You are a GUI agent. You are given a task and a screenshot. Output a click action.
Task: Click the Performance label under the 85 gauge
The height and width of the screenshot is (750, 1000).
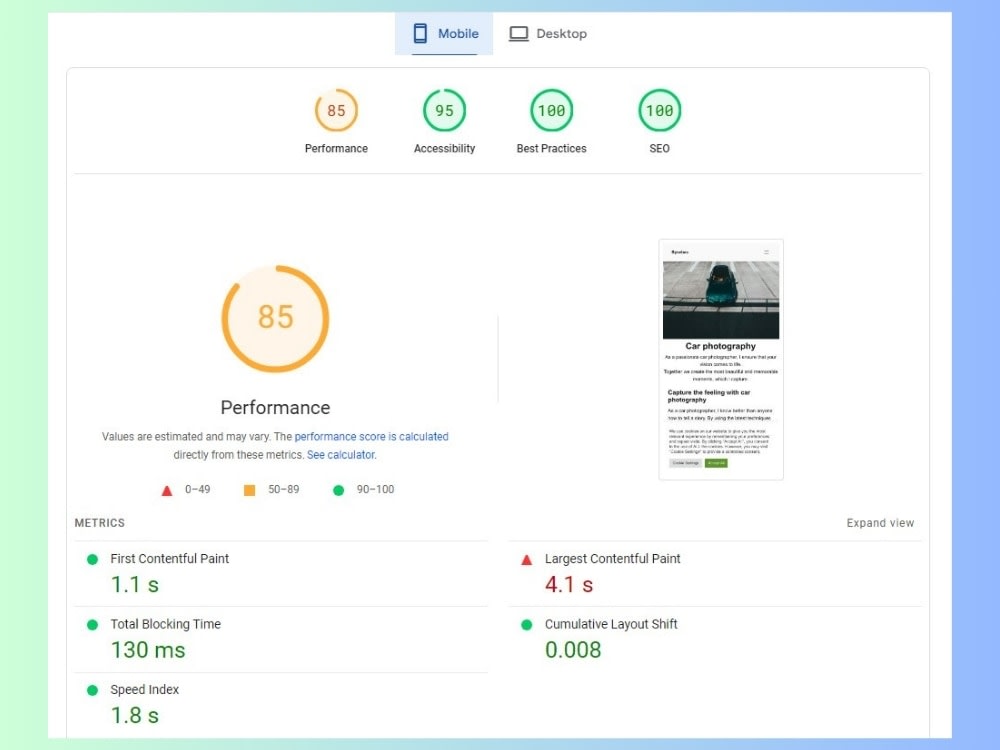[336, 148]
